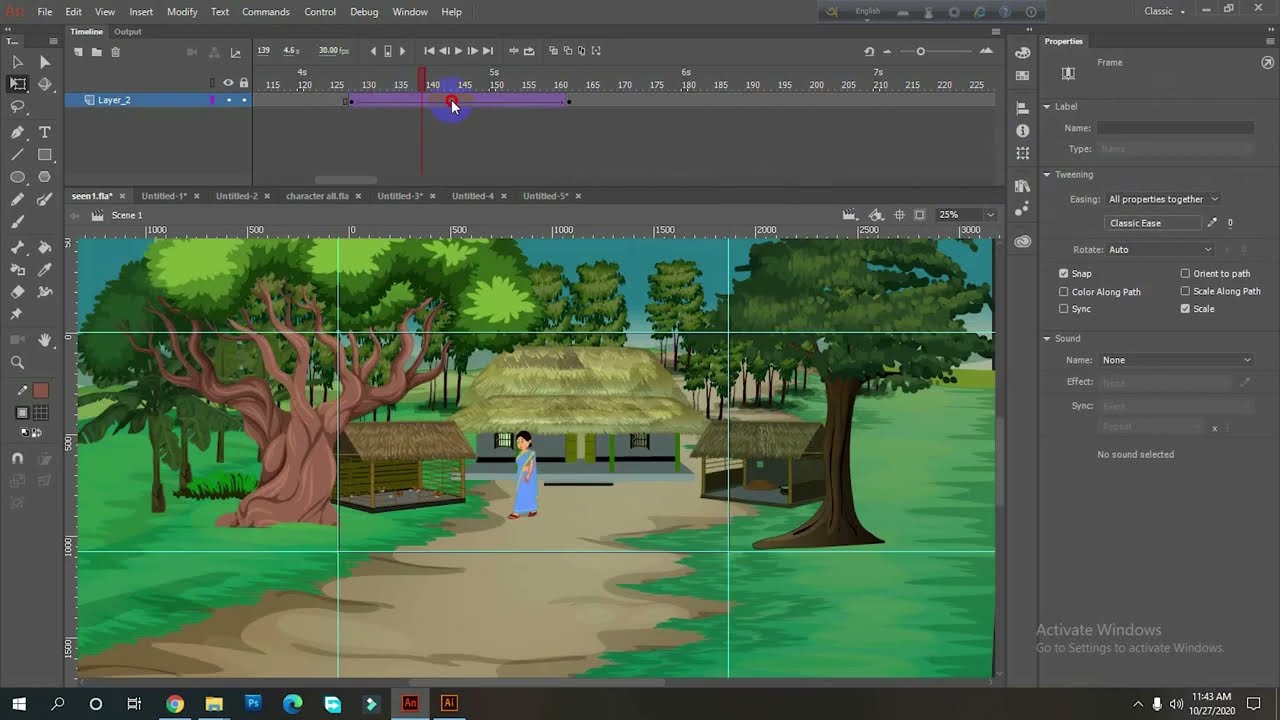Open the Insert menu

click(141, 12)
